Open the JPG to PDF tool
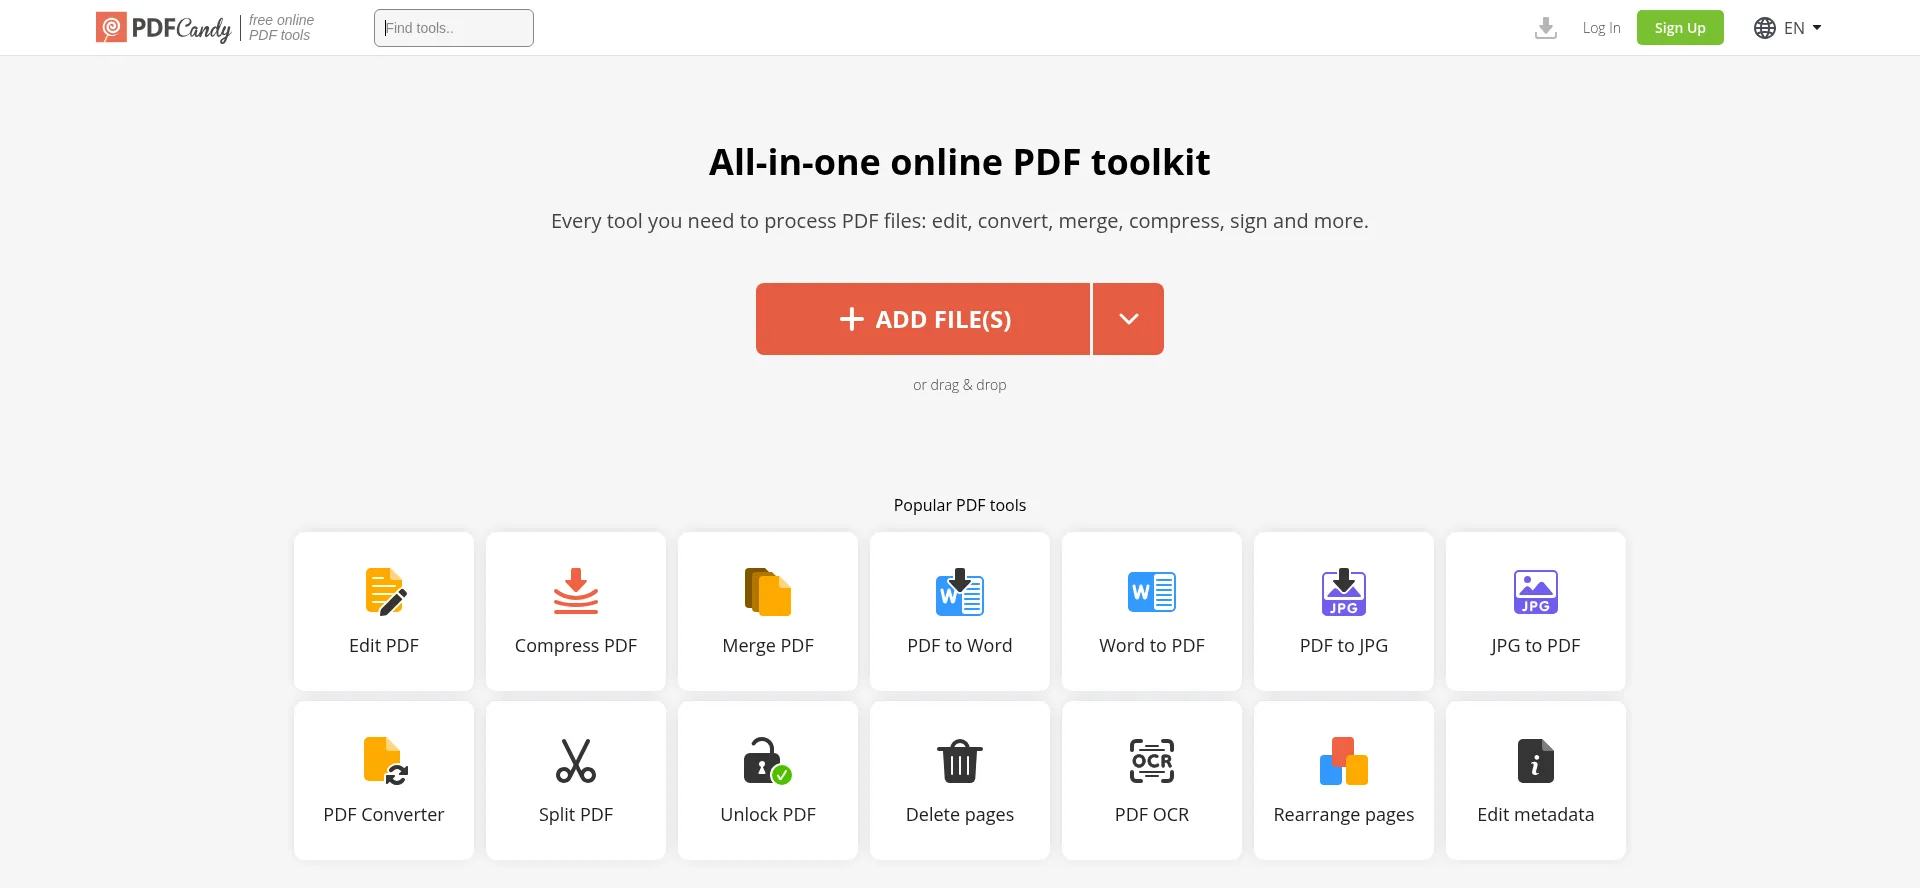 (1535, 611)
